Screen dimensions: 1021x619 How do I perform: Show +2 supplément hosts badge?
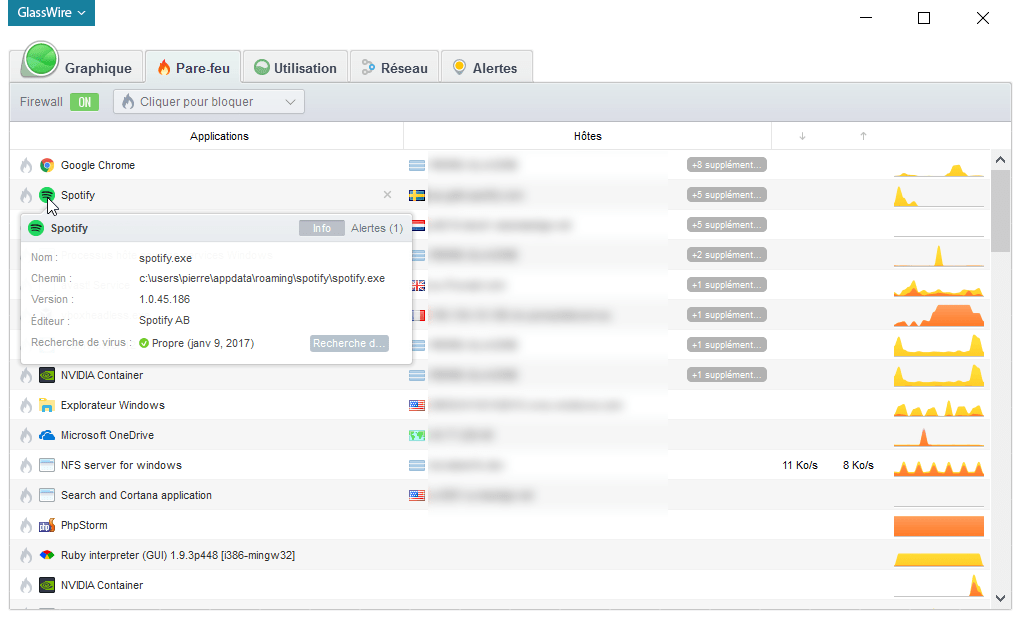[x=727, y=254]
